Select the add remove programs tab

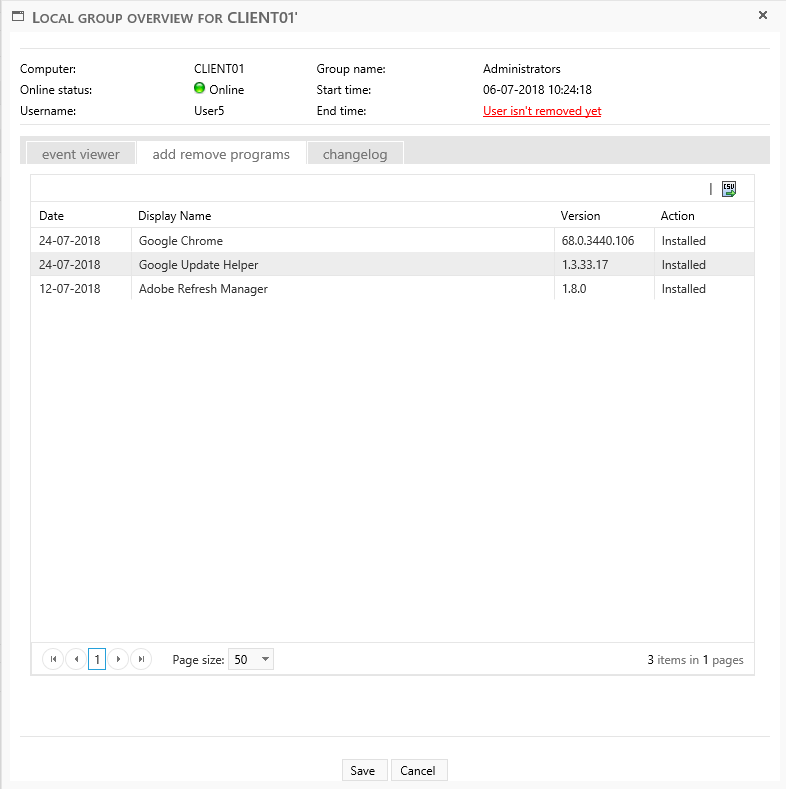point(221,154)
